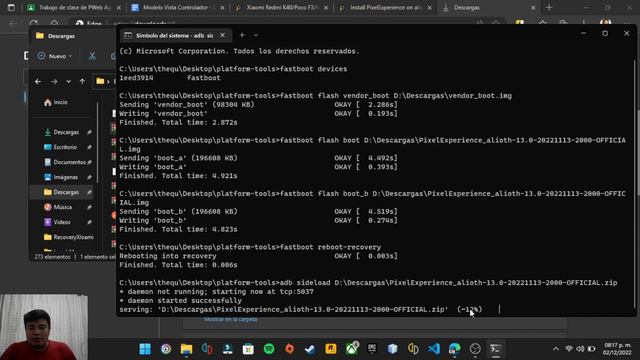Switch to 'Trabajo de clase de PWeb' browser tab
Screen dimensions: 640x360
tap(73, 8)
